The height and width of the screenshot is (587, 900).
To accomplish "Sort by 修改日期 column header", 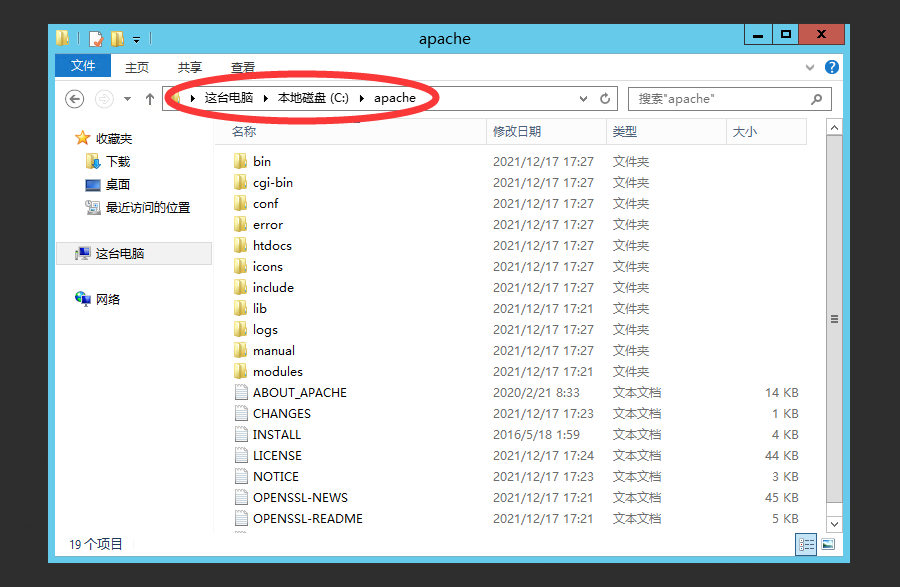I will (546, 131).
